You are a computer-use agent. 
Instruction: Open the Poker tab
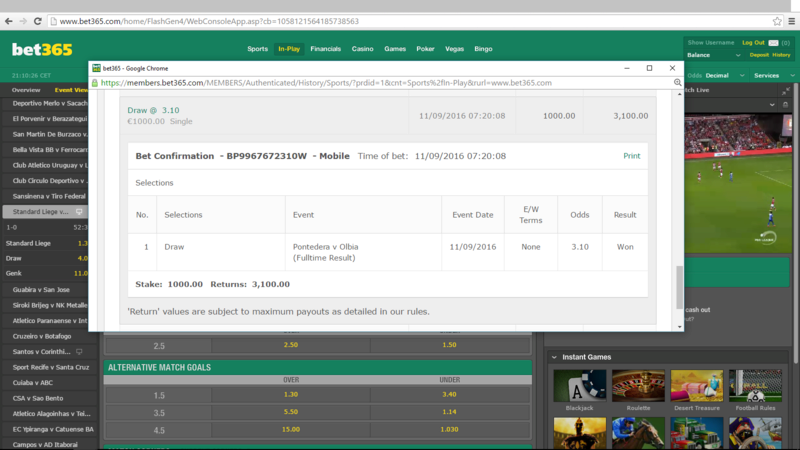coord(425,49)
